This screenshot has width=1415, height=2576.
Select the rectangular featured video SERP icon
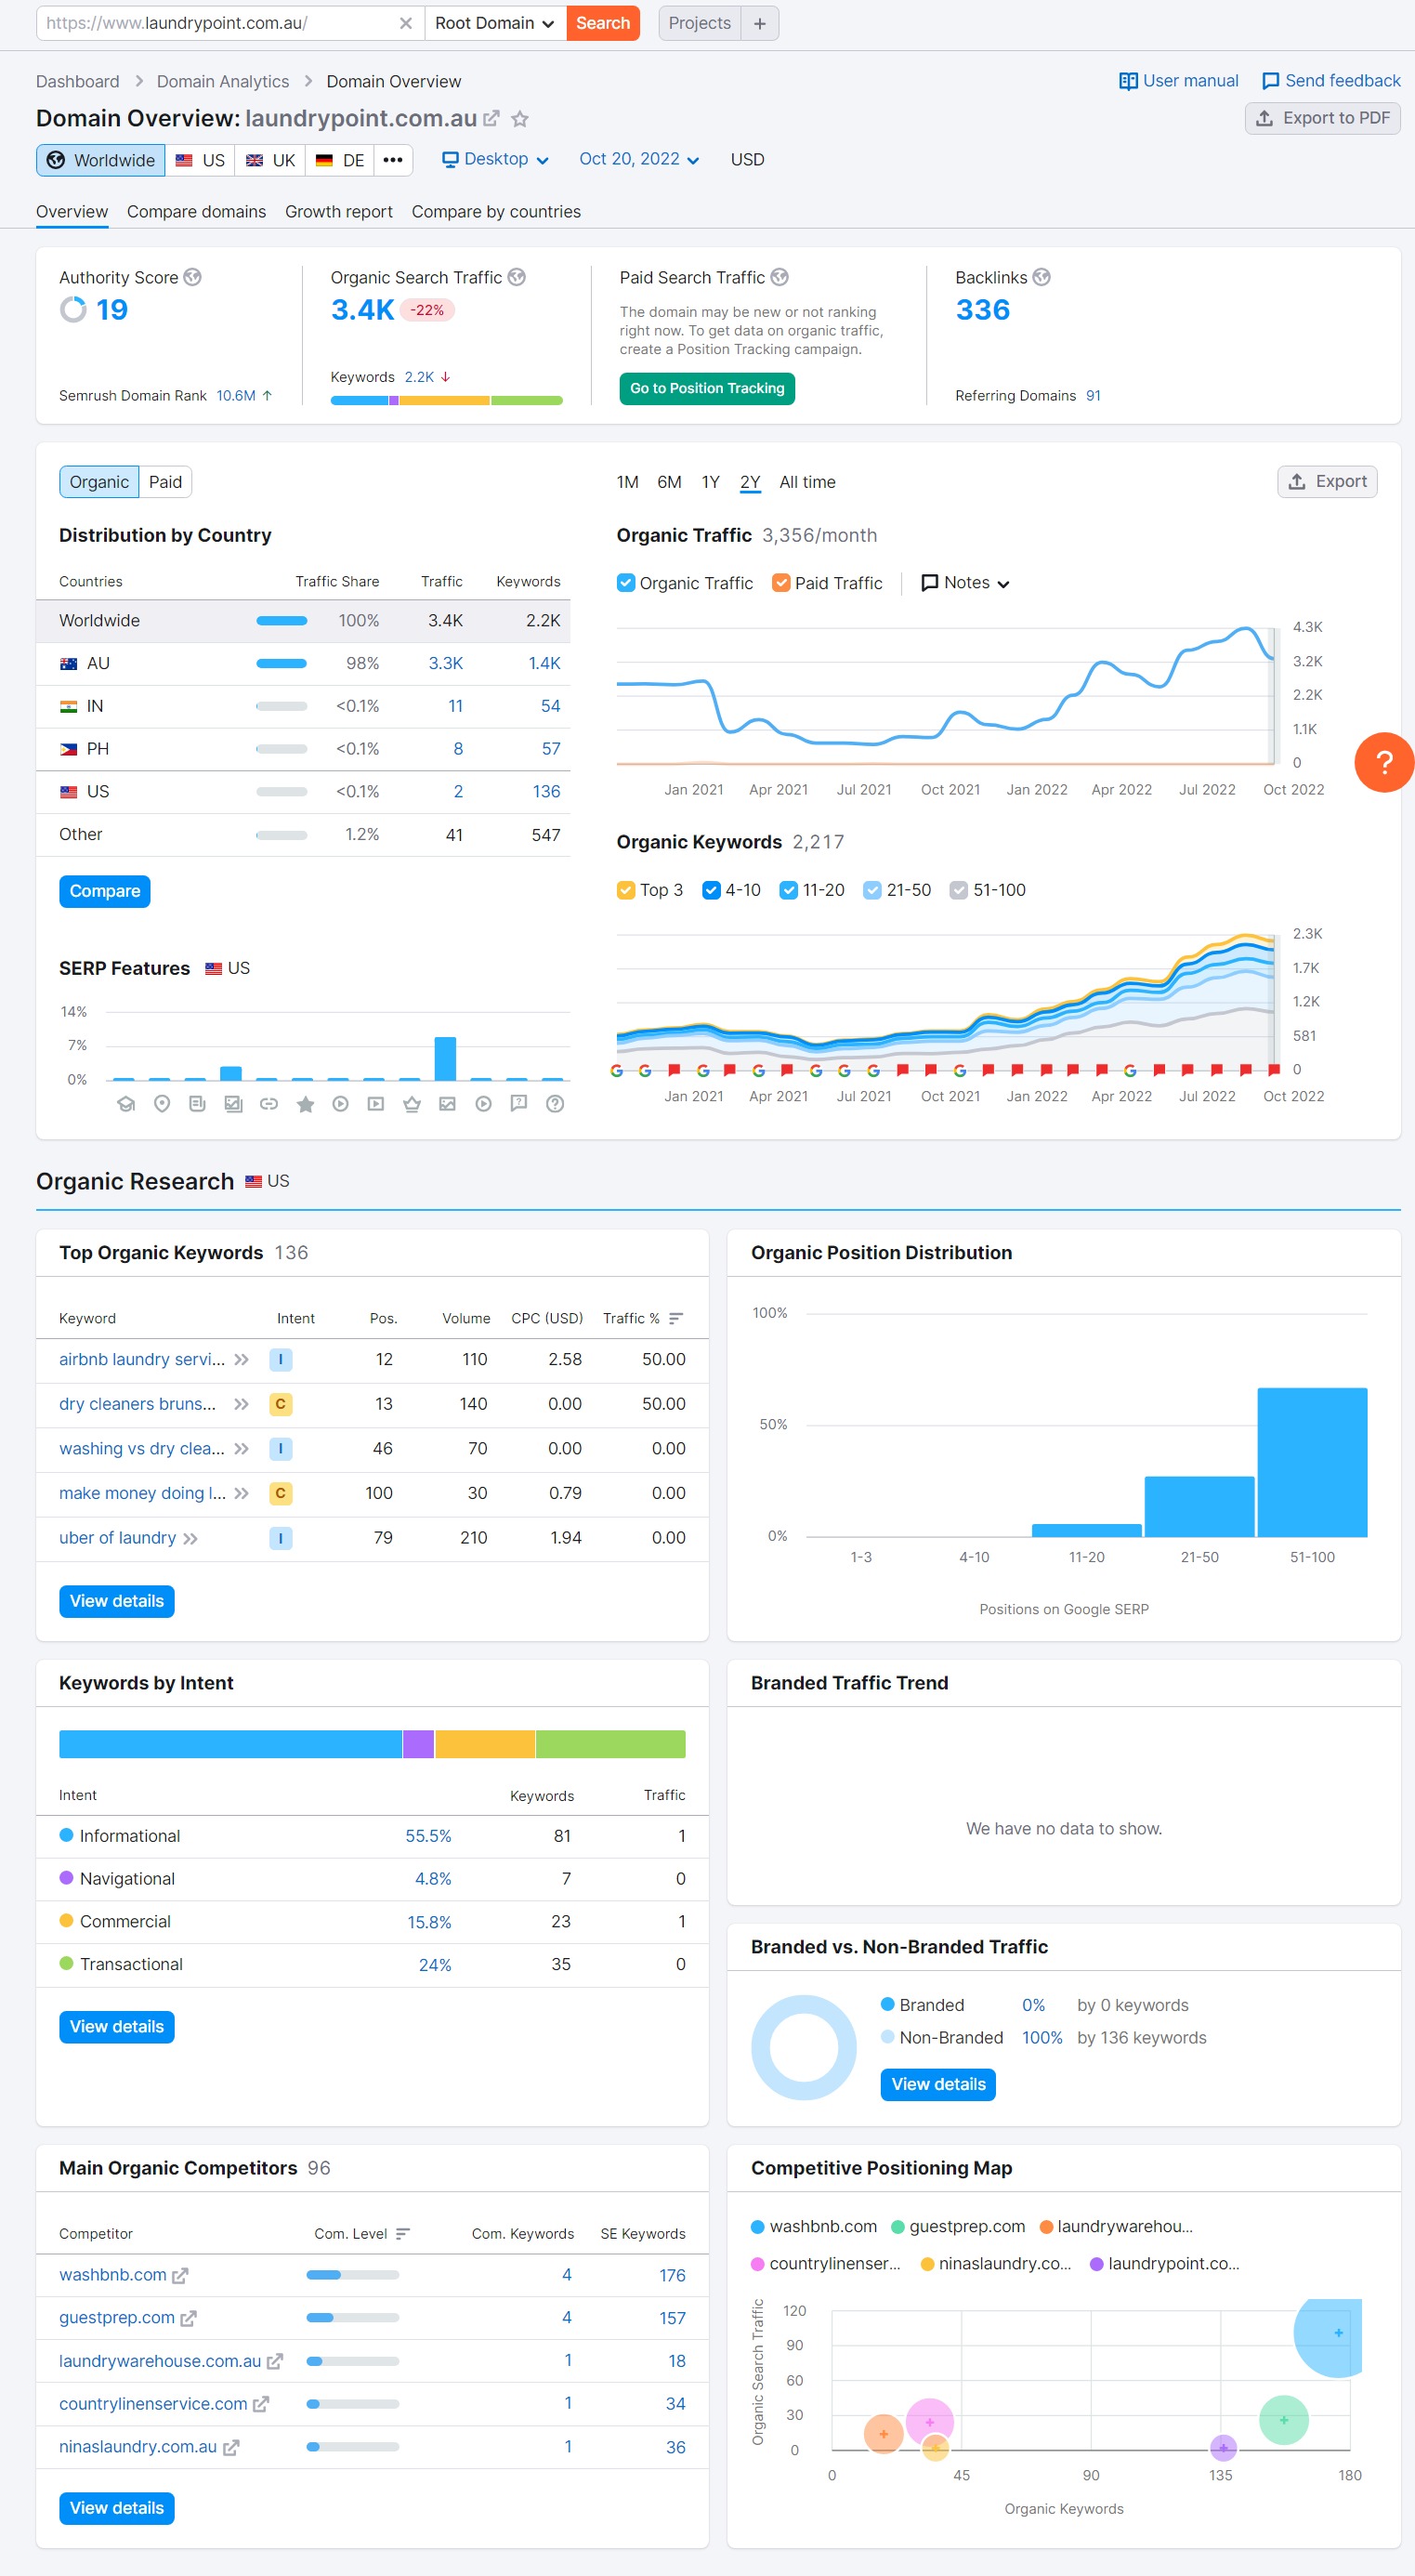pos(376,1104)
